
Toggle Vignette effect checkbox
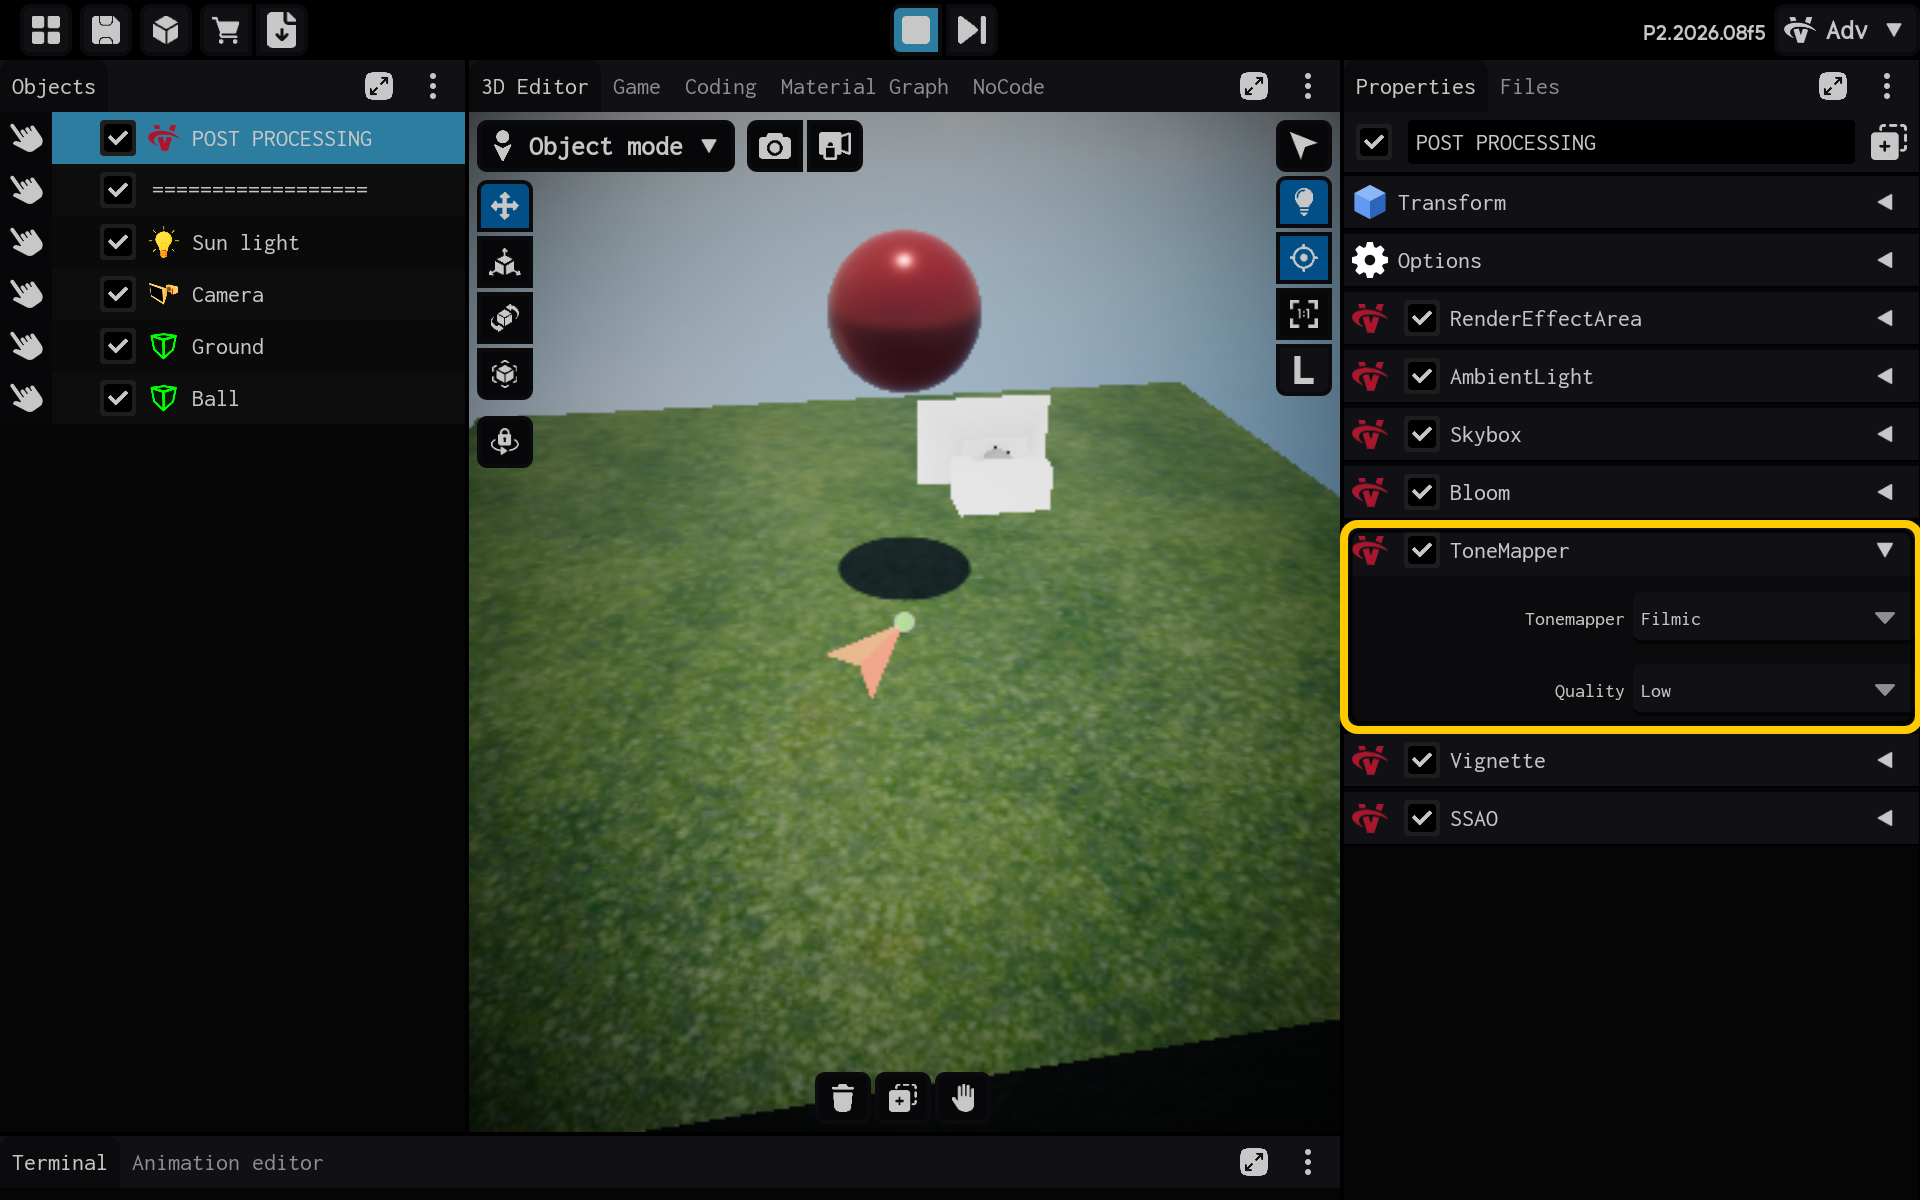click(x=1422, y=761)
